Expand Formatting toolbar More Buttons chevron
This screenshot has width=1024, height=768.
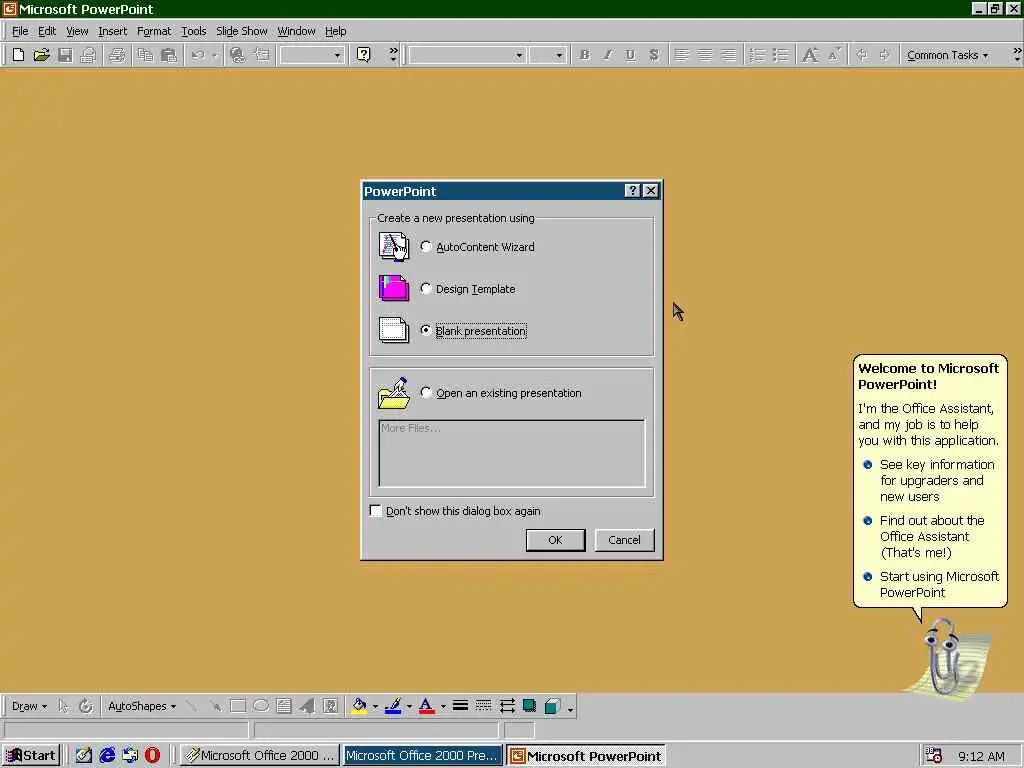[x=1017, y=55]
